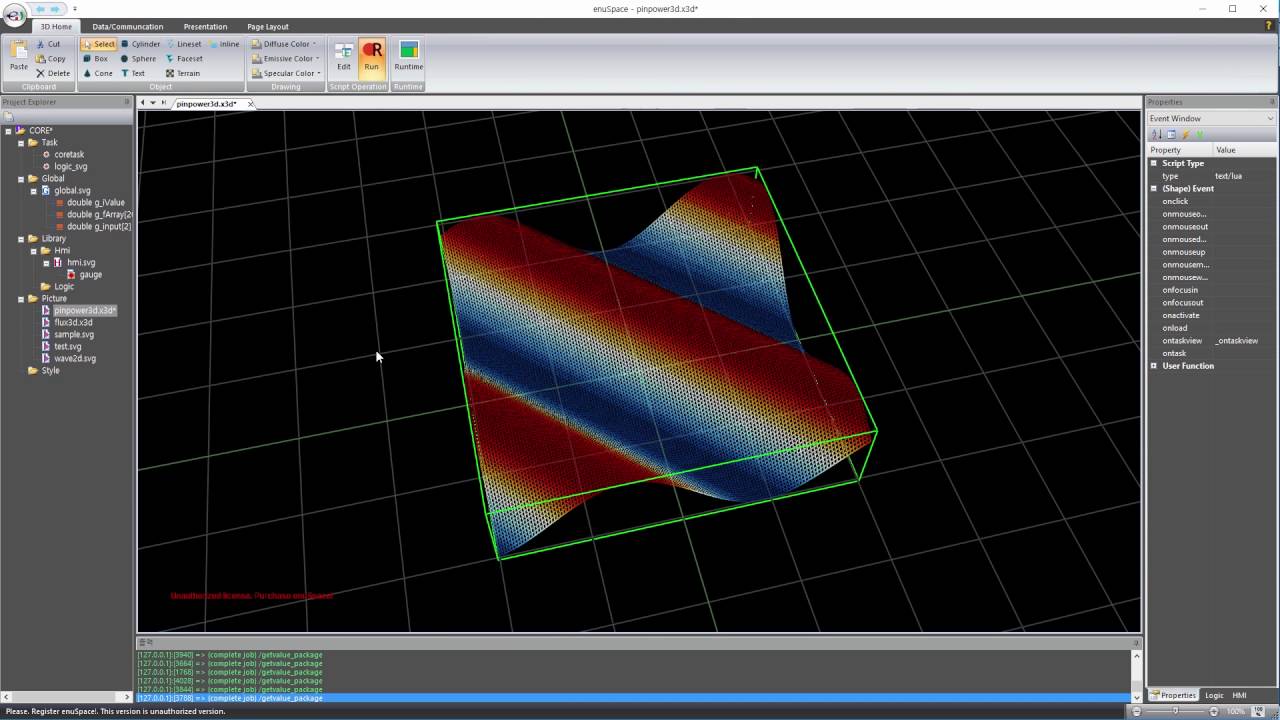Insert a Cone object
The image size is (1280, 720).
click(98, 73)
